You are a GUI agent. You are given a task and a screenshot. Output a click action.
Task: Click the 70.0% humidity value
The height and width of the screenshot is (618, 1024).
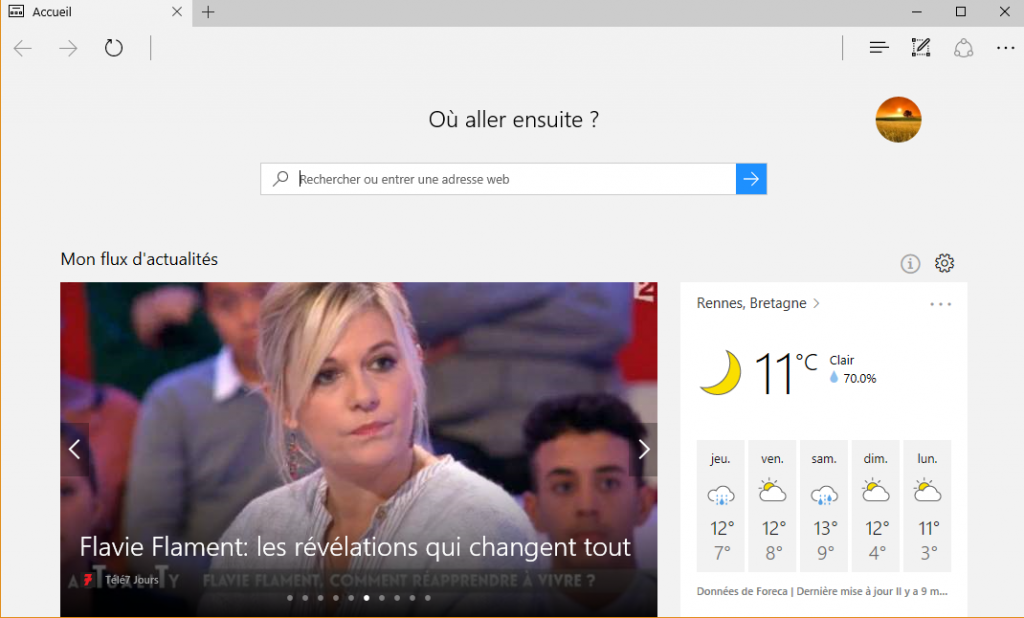859,378
